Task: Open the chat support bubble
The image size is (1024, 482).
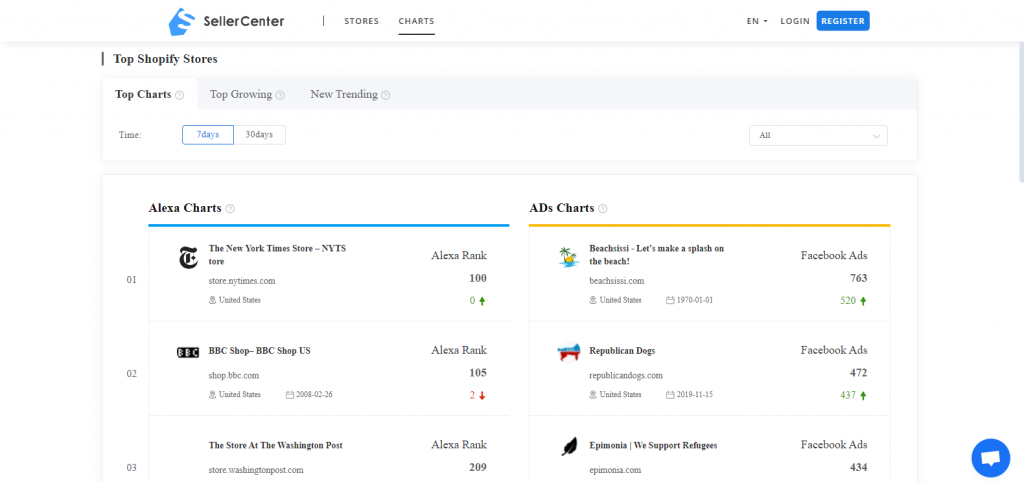Action: click(991, 458)
